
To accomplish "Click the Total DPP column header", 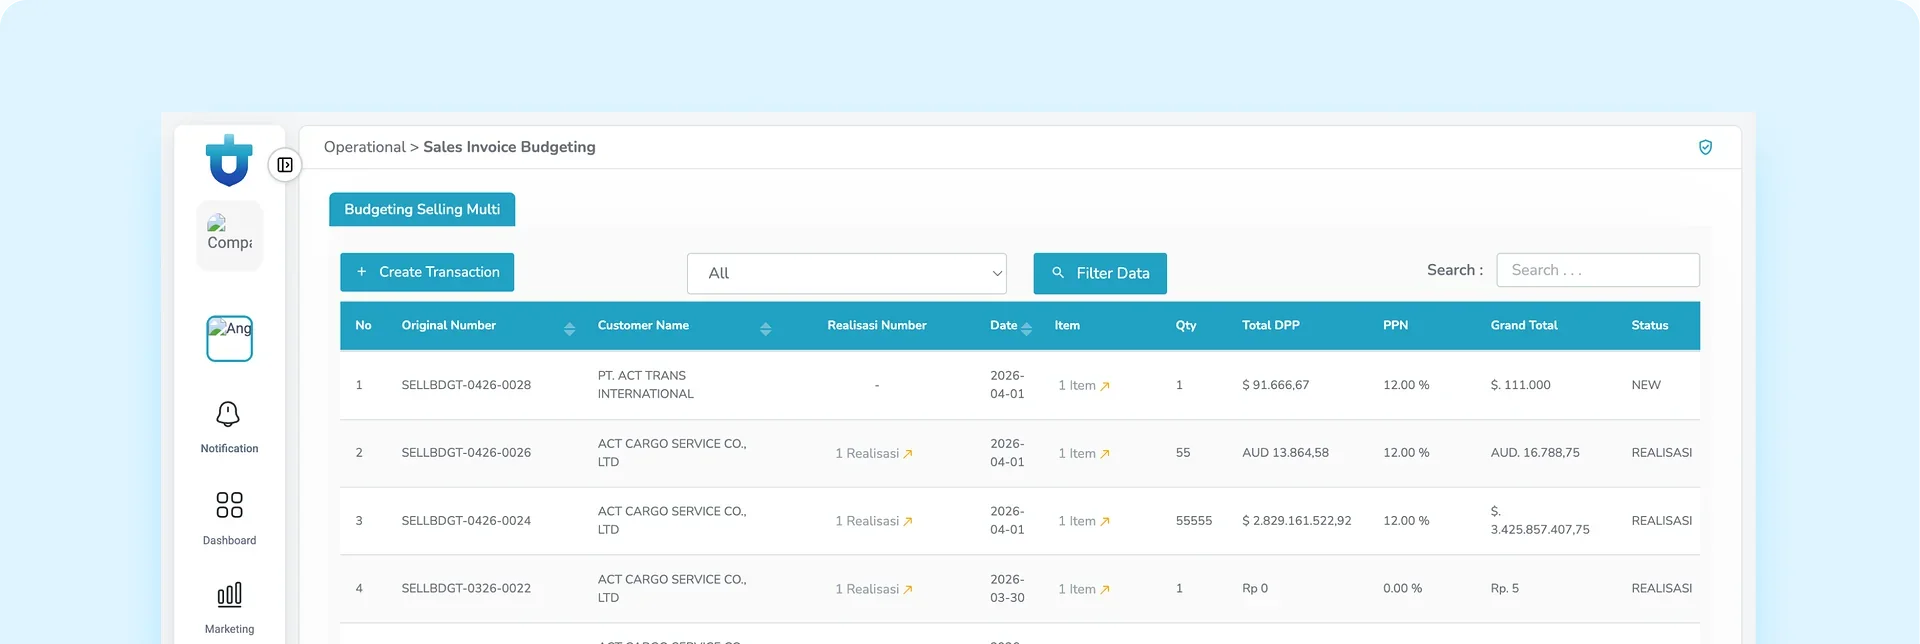I will [1270, 326].
